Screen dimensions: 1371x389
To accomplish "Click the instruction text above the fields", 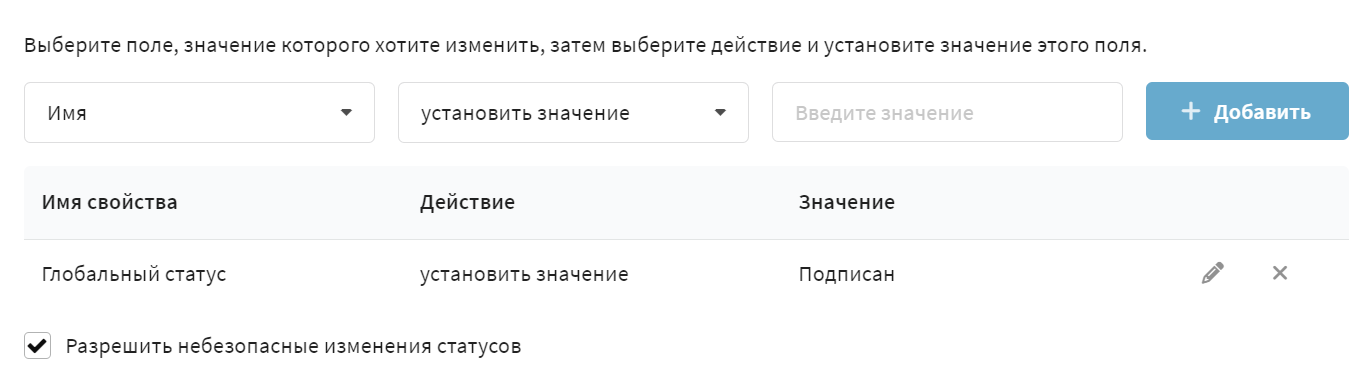I will coord(585,46).
